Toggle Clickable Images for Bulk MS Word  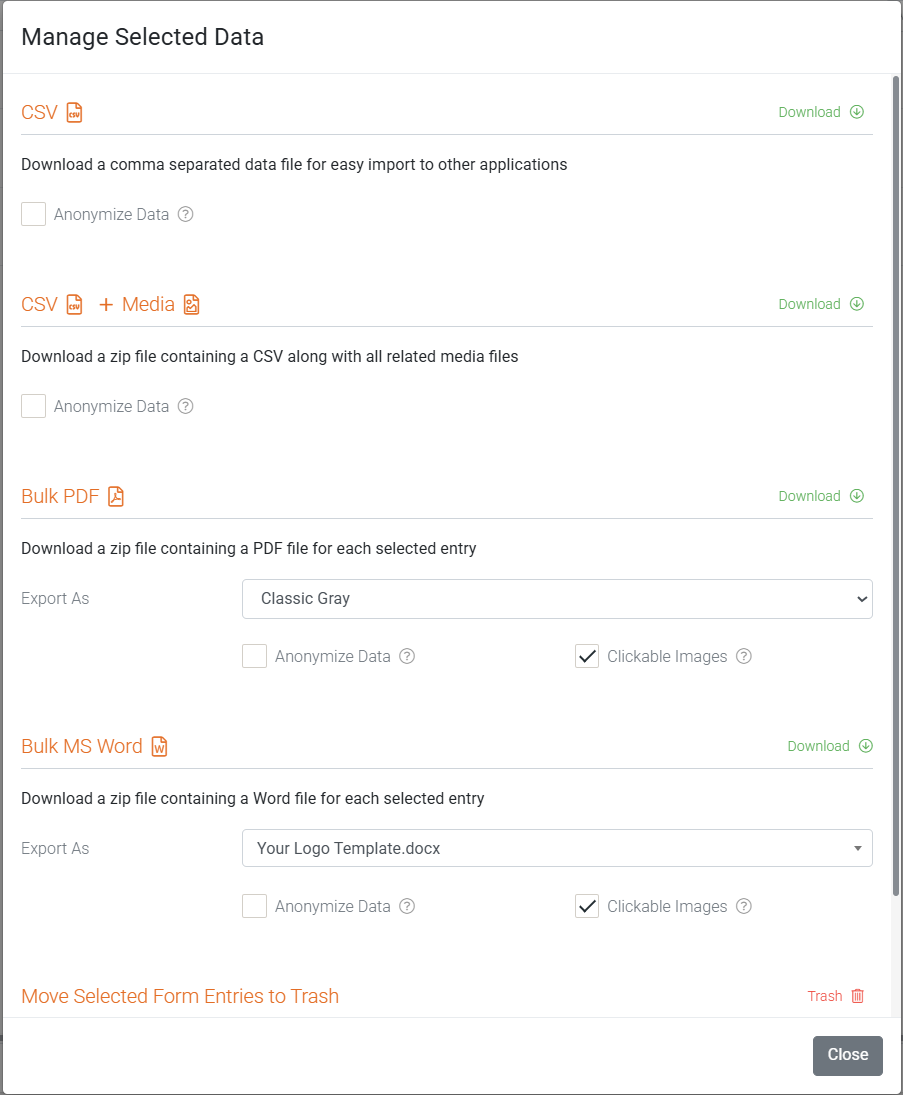(587, 906)
